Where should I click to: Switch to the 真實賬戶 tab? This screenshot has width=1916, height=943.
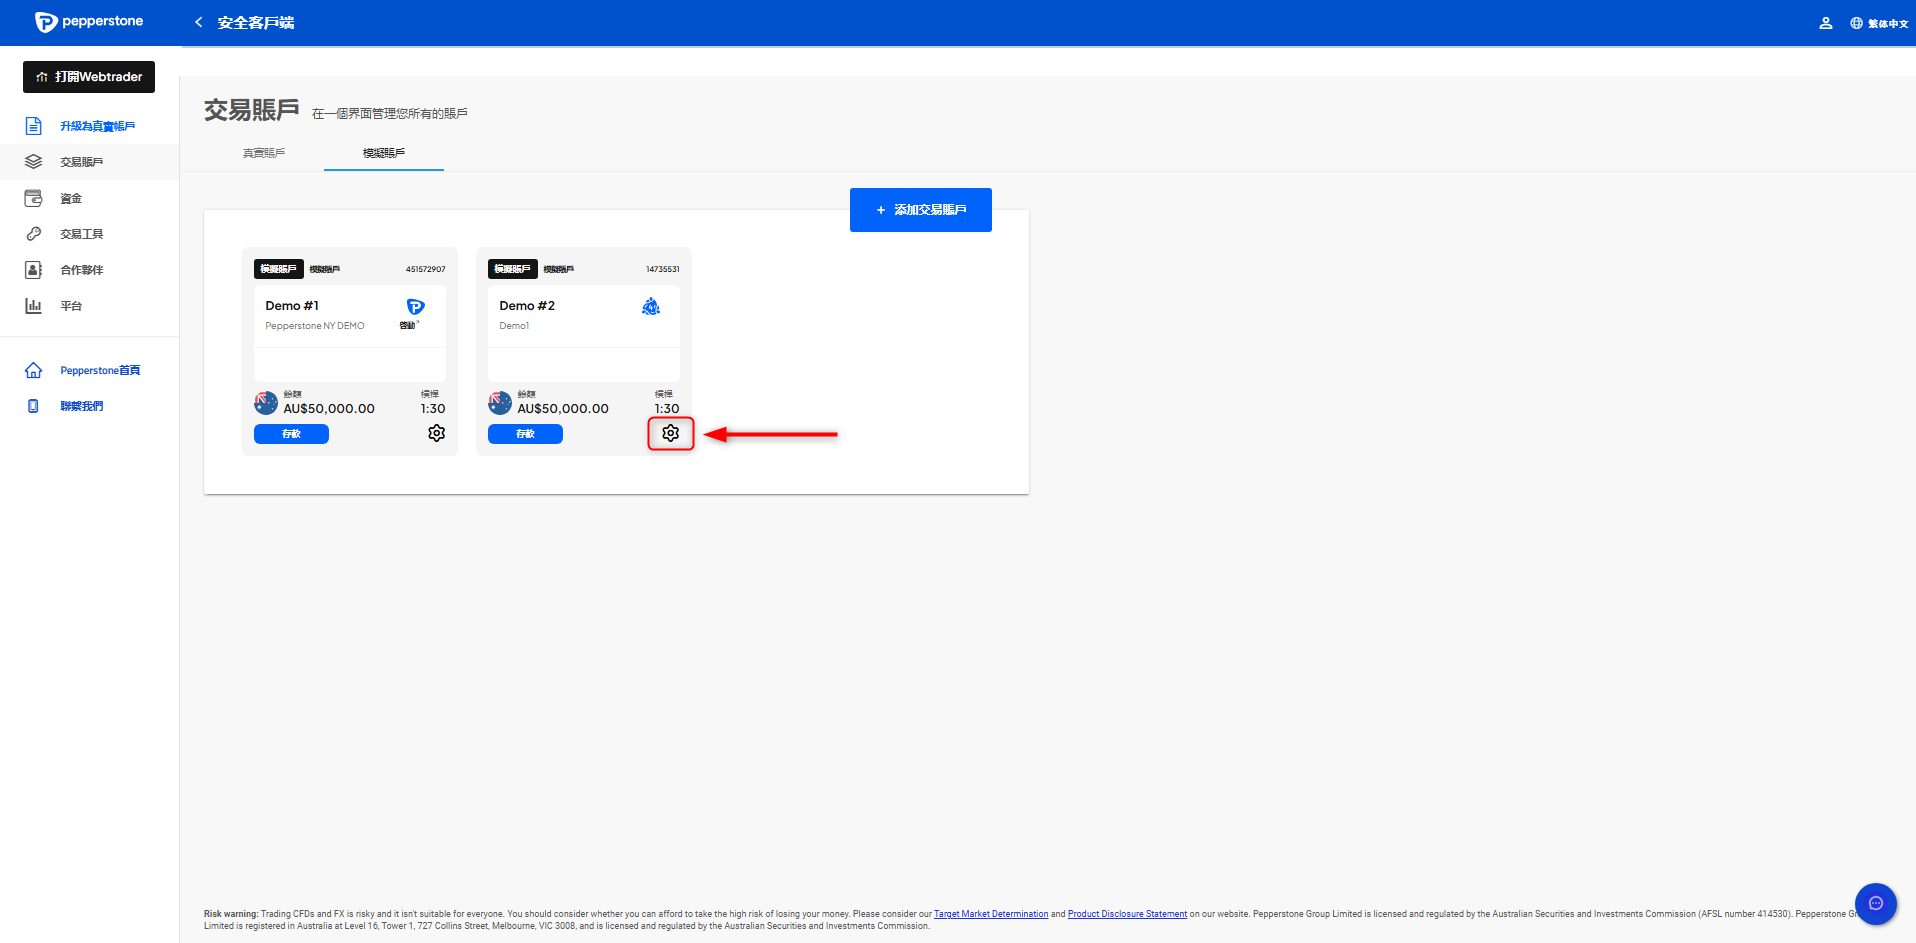point(264,153)
